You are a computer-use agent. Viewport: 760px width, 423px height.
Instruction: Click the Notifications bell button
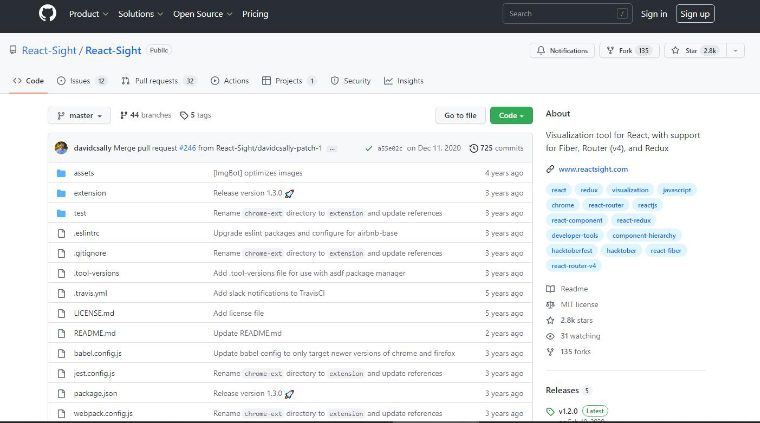tap(562, 50)
